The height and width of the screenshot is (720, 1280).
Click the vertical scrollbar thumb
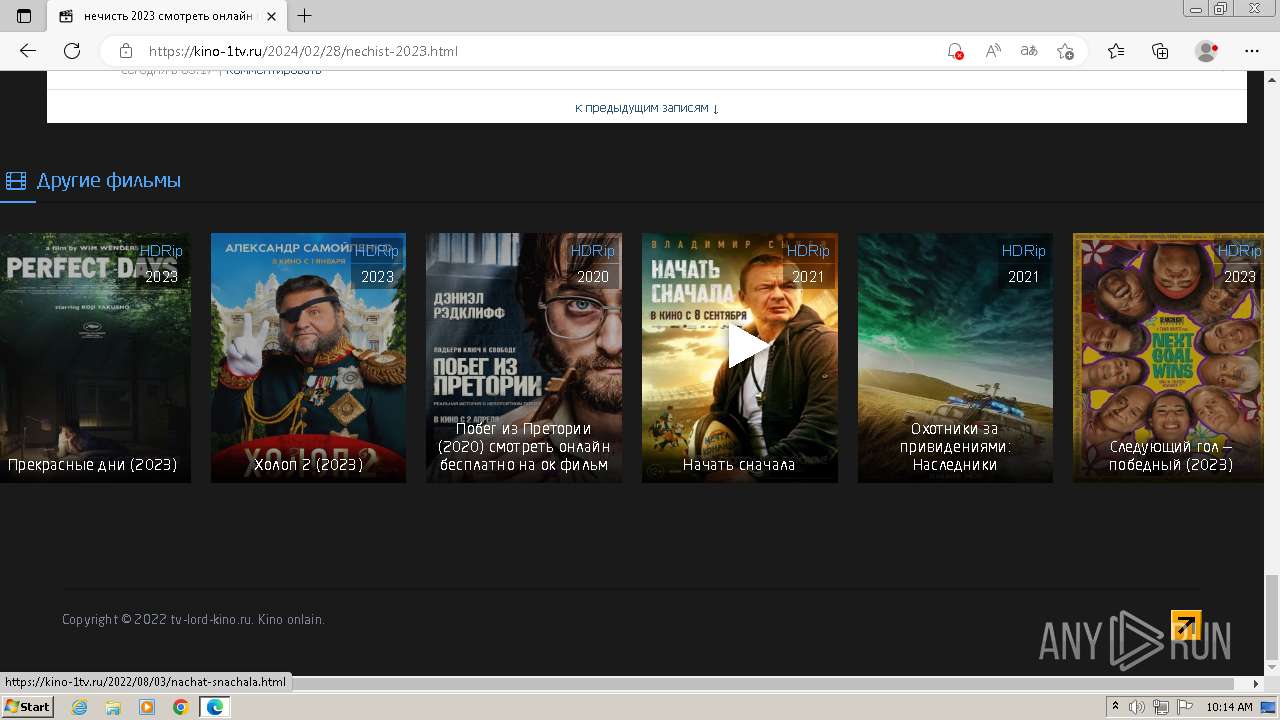[x=1272, y=615]
